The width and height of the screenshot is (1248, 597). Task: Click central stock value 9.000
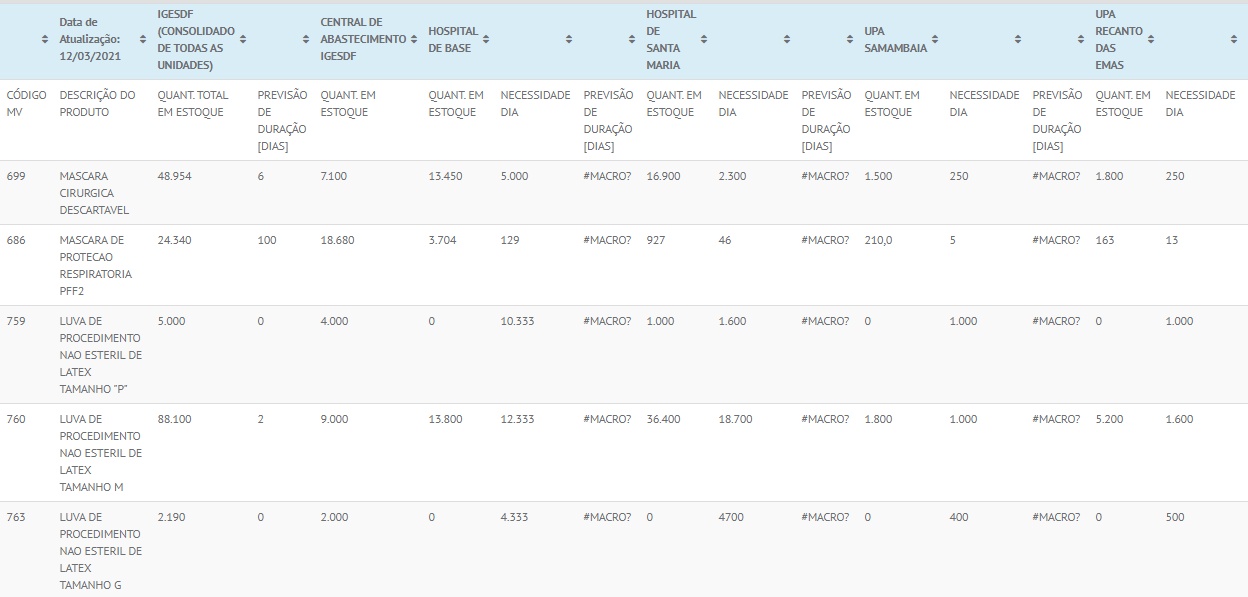tap(335, 419)
